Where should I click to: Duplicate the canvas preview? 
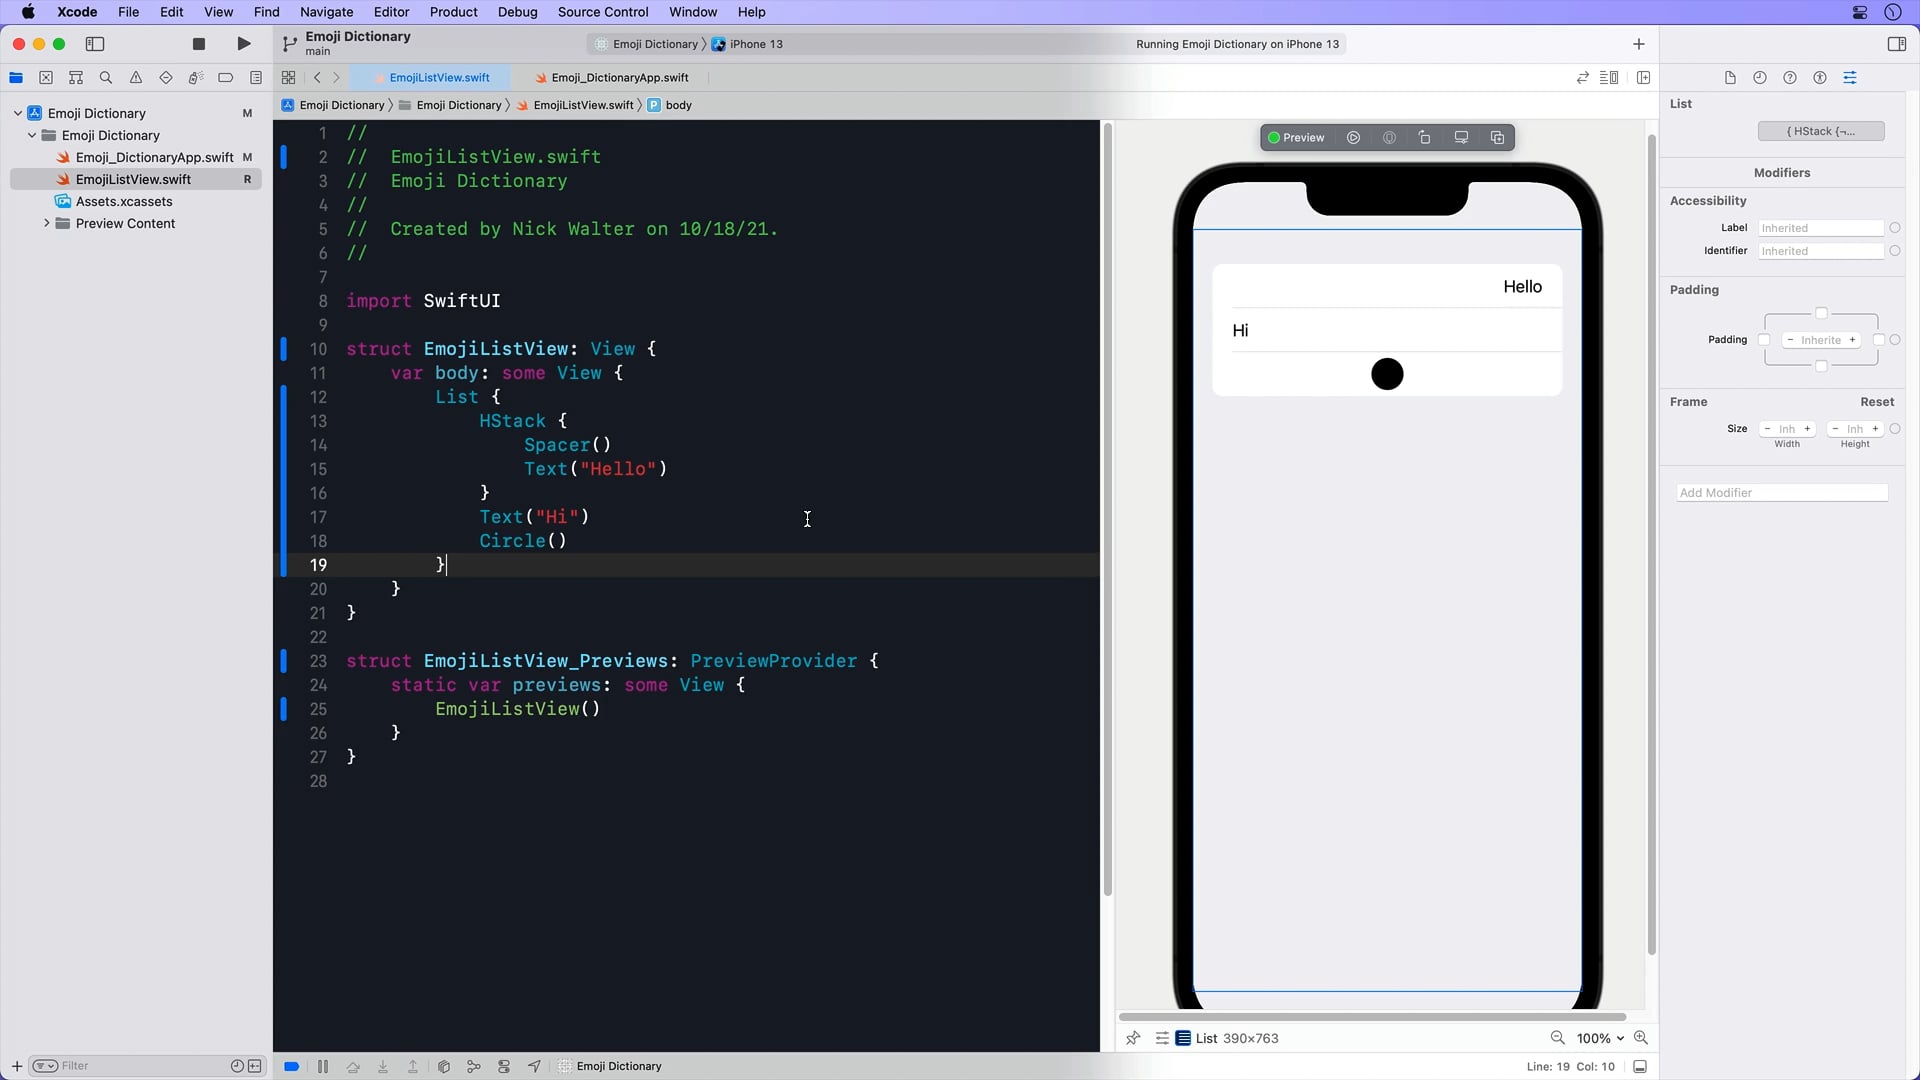click(x=1497, y=138)
